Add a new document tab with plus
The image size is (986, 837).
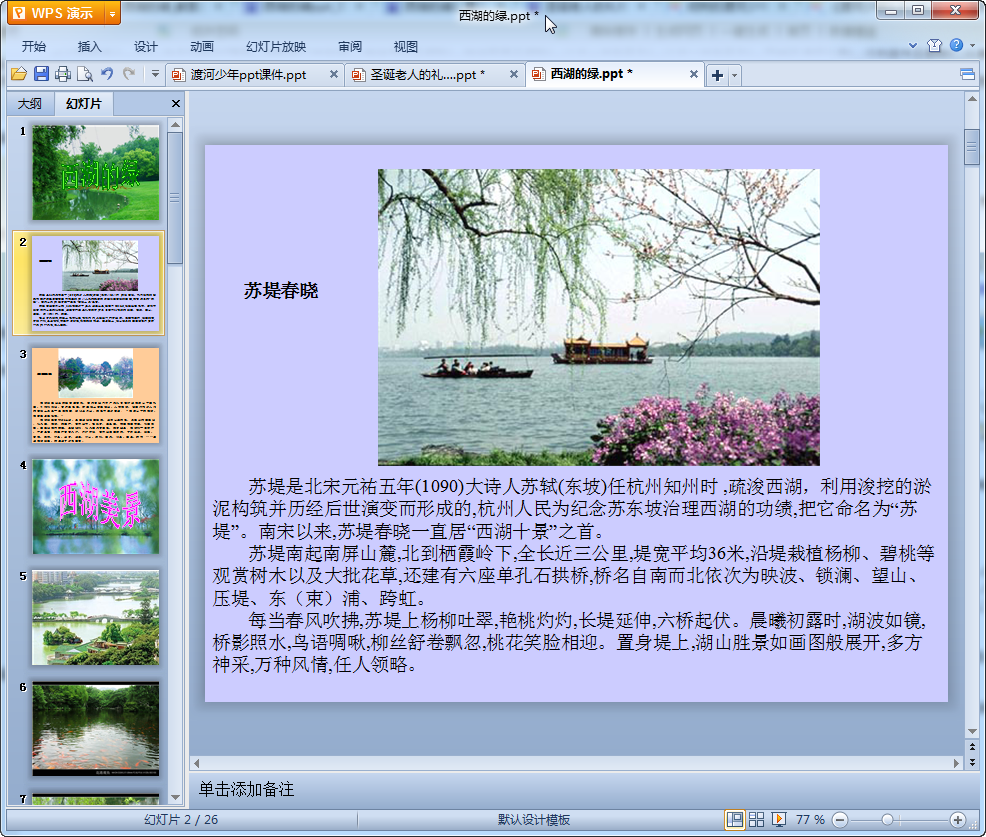pos(717,75)
